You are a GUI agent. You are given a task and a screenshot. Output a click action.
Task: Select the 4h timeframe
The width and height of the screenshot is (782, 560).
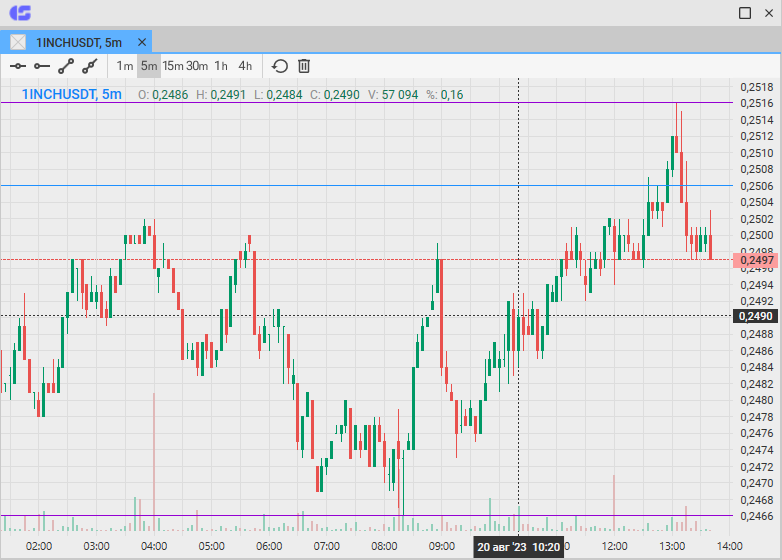(245, 66)
